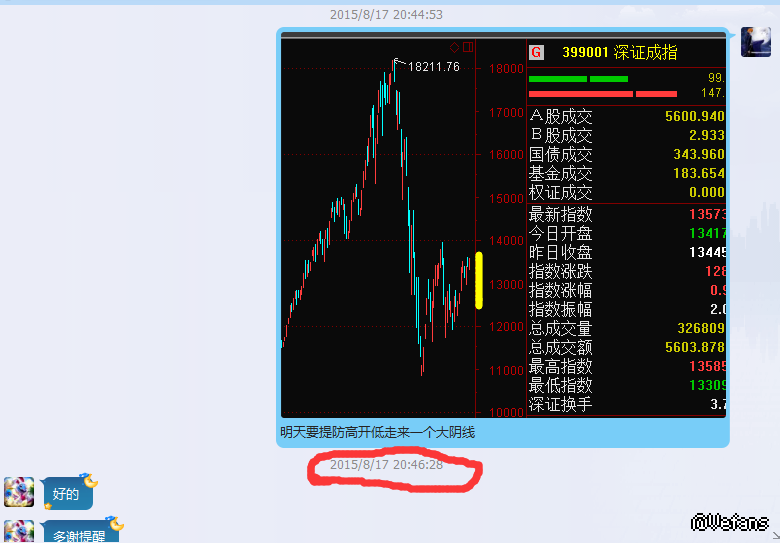Click the 昨日收盘 row label

(561, 252)
